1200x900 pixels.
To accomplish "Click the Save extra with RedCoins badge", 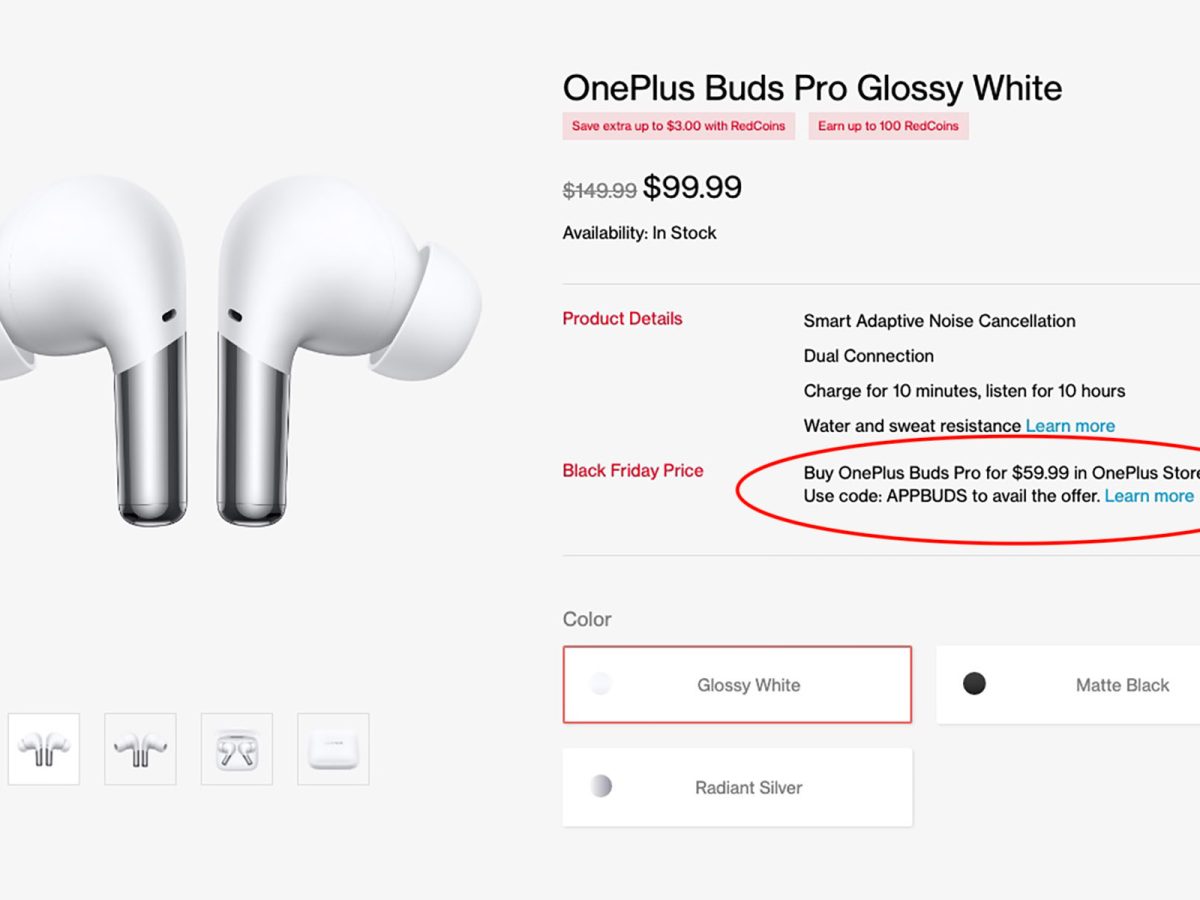I will coord(679,126).
